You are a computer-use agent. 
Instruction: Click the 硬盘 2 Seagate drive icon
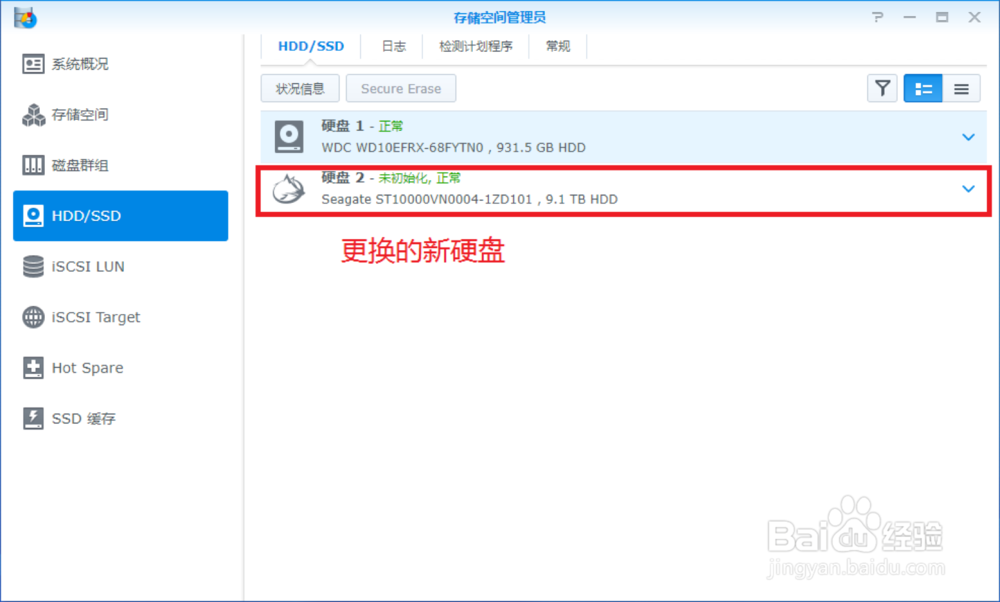coord(288,189)
